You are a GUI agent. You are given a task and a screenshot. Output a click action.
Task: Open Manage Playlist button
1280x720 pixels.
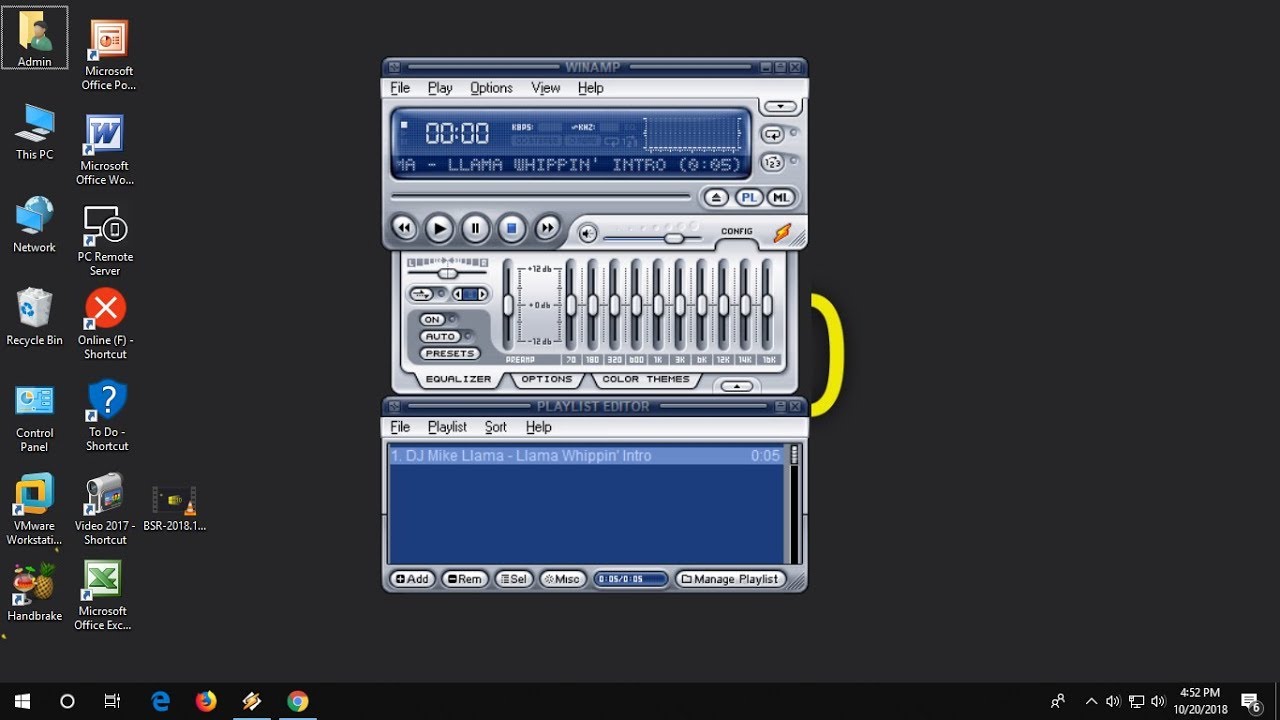[x=729, y=579]
